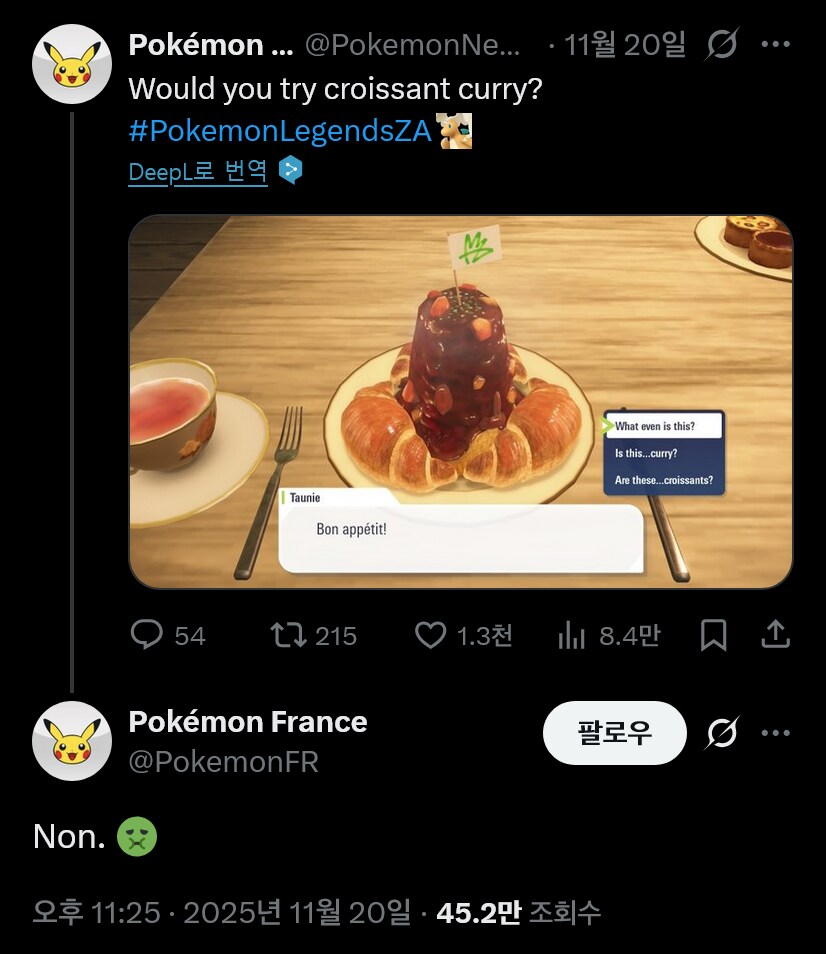
Task: Repost the croissant curry tweet
Action: click(287, 635)
